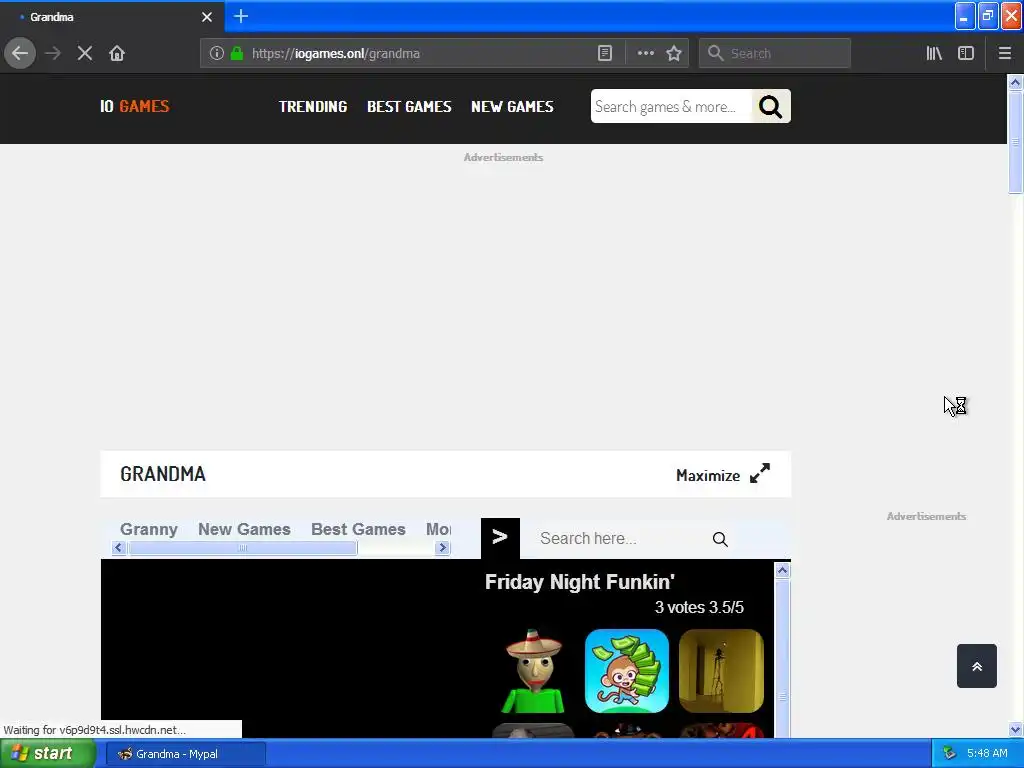Click the 3 votes 3.5/5 rating text

699,607
